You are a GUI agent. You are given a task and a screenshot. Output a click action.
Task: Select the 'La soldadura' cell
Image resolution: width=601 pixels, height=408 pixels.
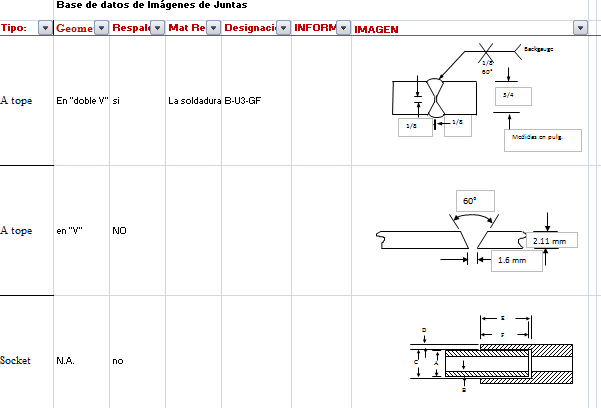point(193,101)
